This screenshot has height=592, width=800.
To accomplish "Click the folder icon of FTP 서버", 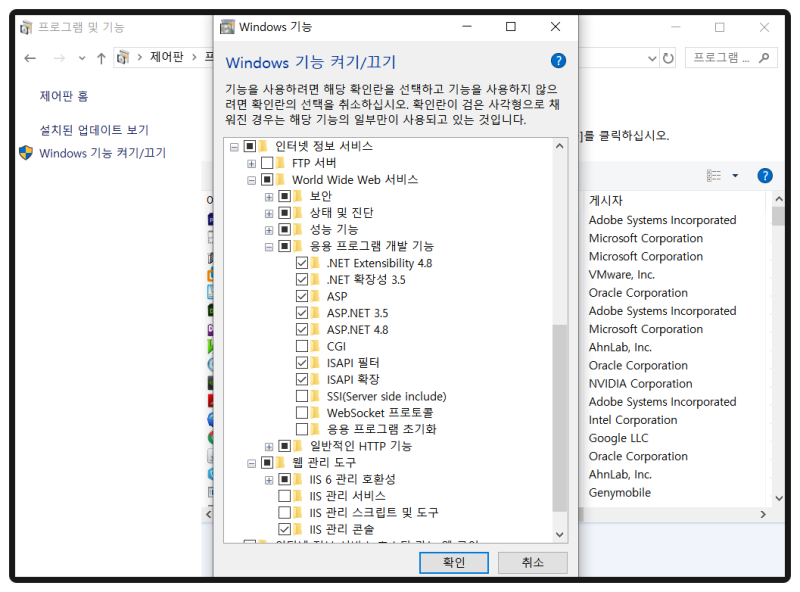I will (281, 163).
